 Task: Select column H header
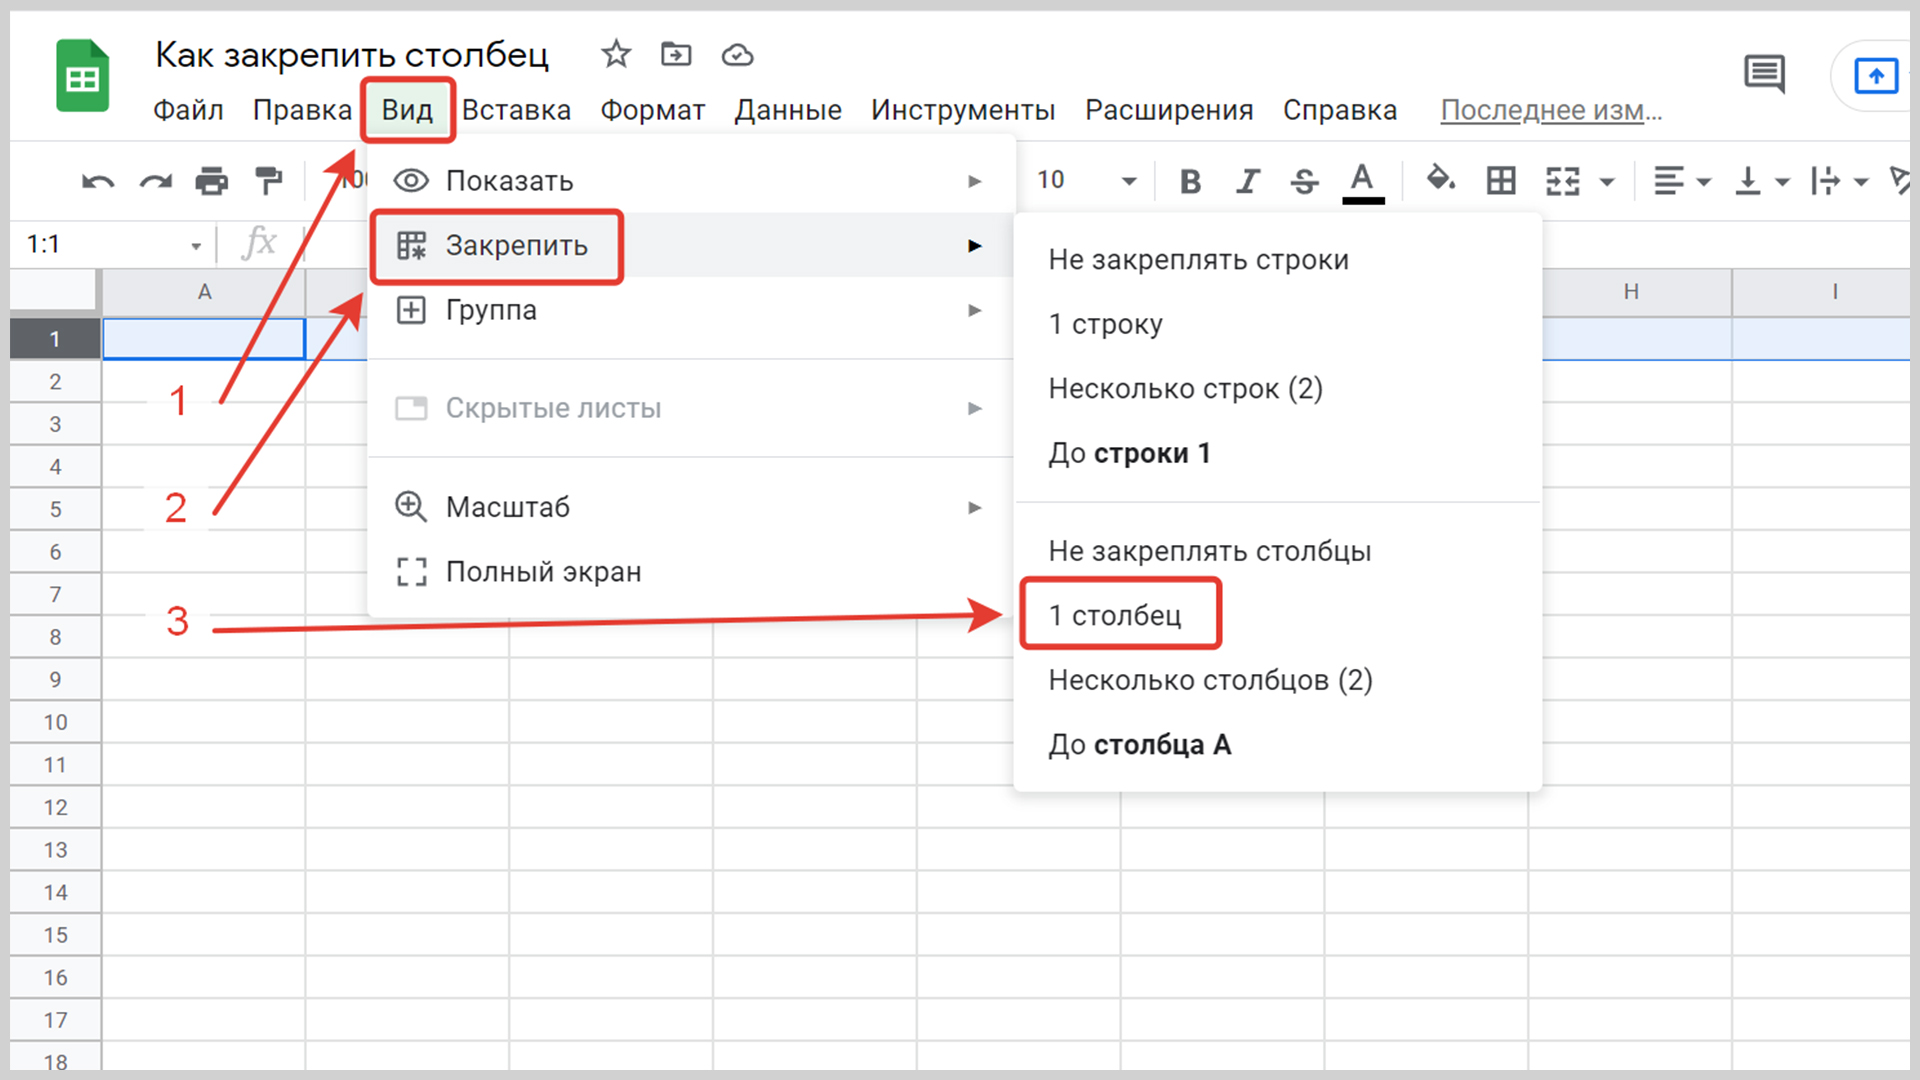(1631, 291)
